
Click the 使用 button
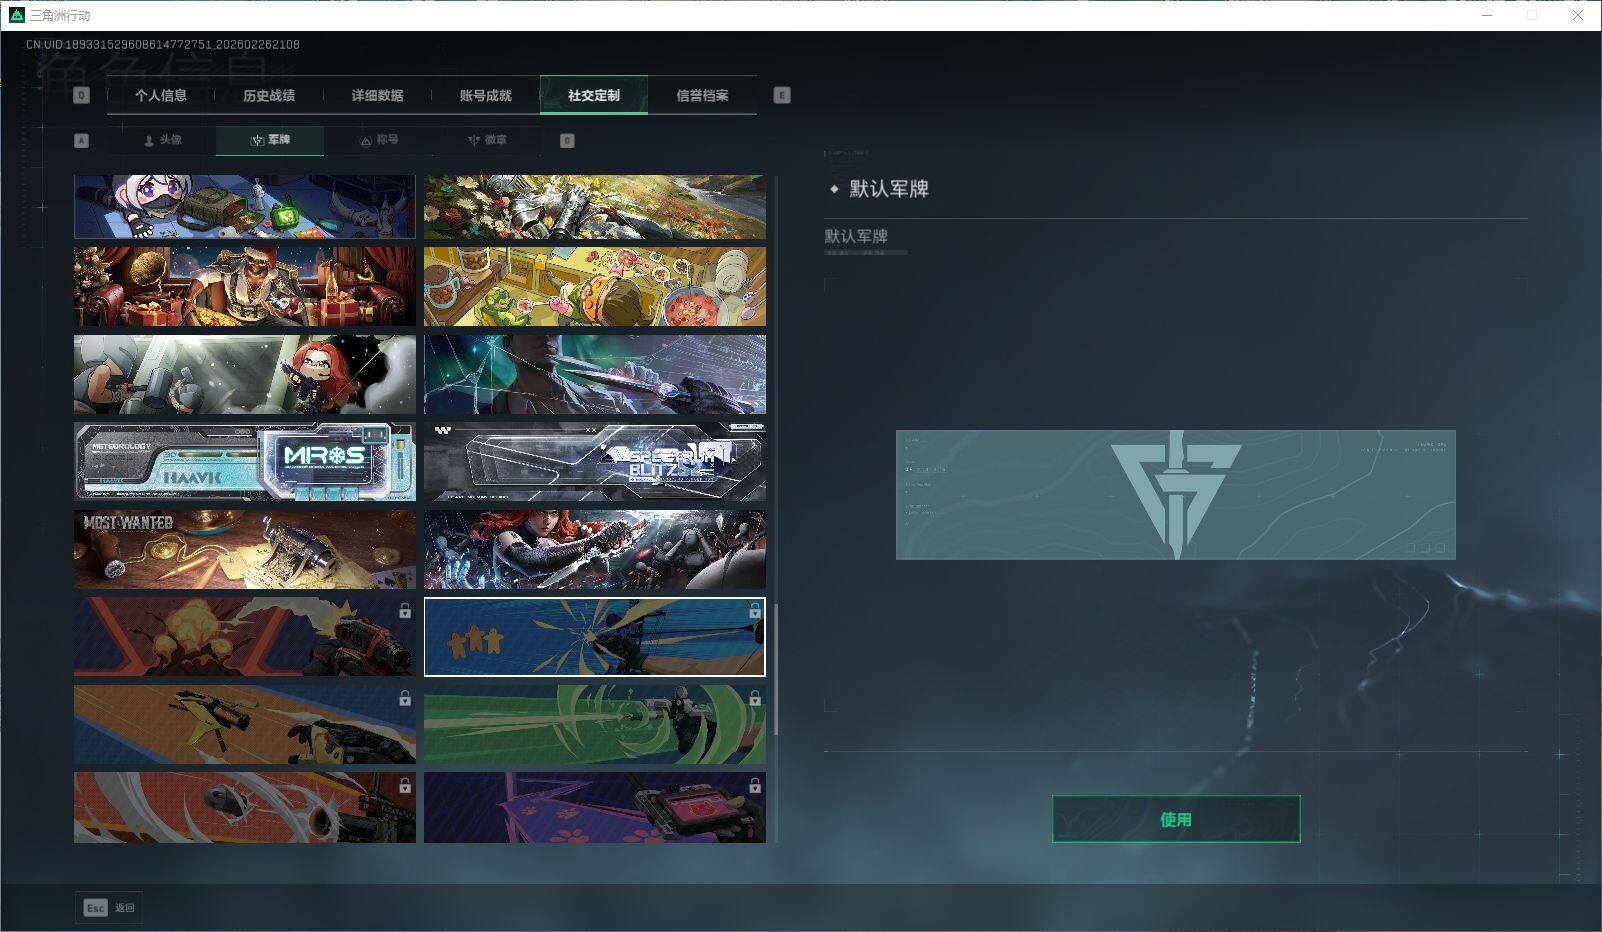(1176, 820)
